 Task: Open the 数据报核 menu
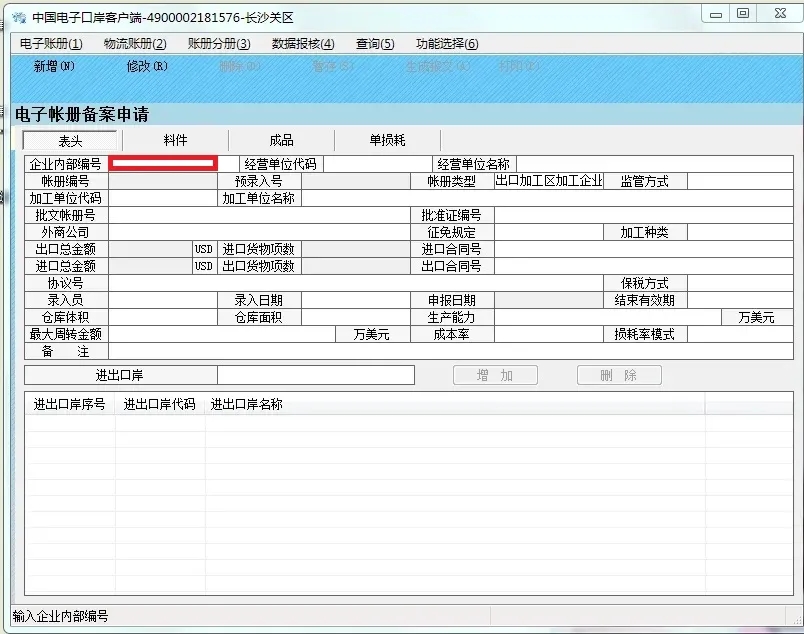pyautogui.click(x=302, y=44)
